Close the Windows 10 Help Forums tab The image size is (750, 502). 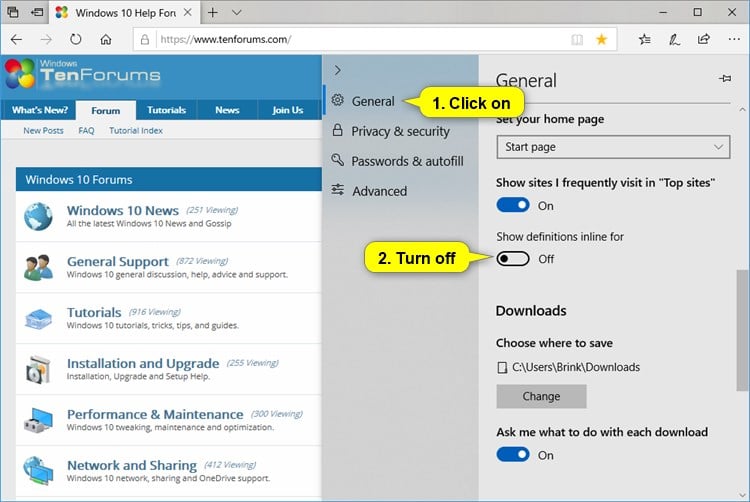click(x=188, y=12)
